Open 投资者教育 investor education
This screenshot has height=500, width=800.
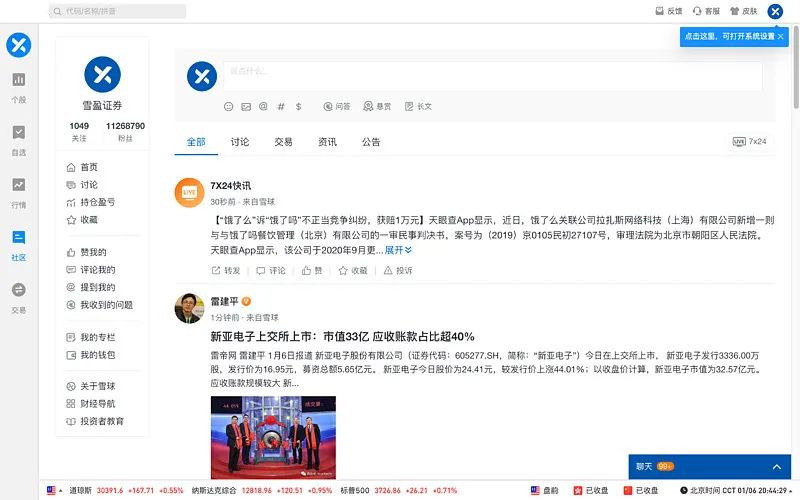click(x=95, y=421)
